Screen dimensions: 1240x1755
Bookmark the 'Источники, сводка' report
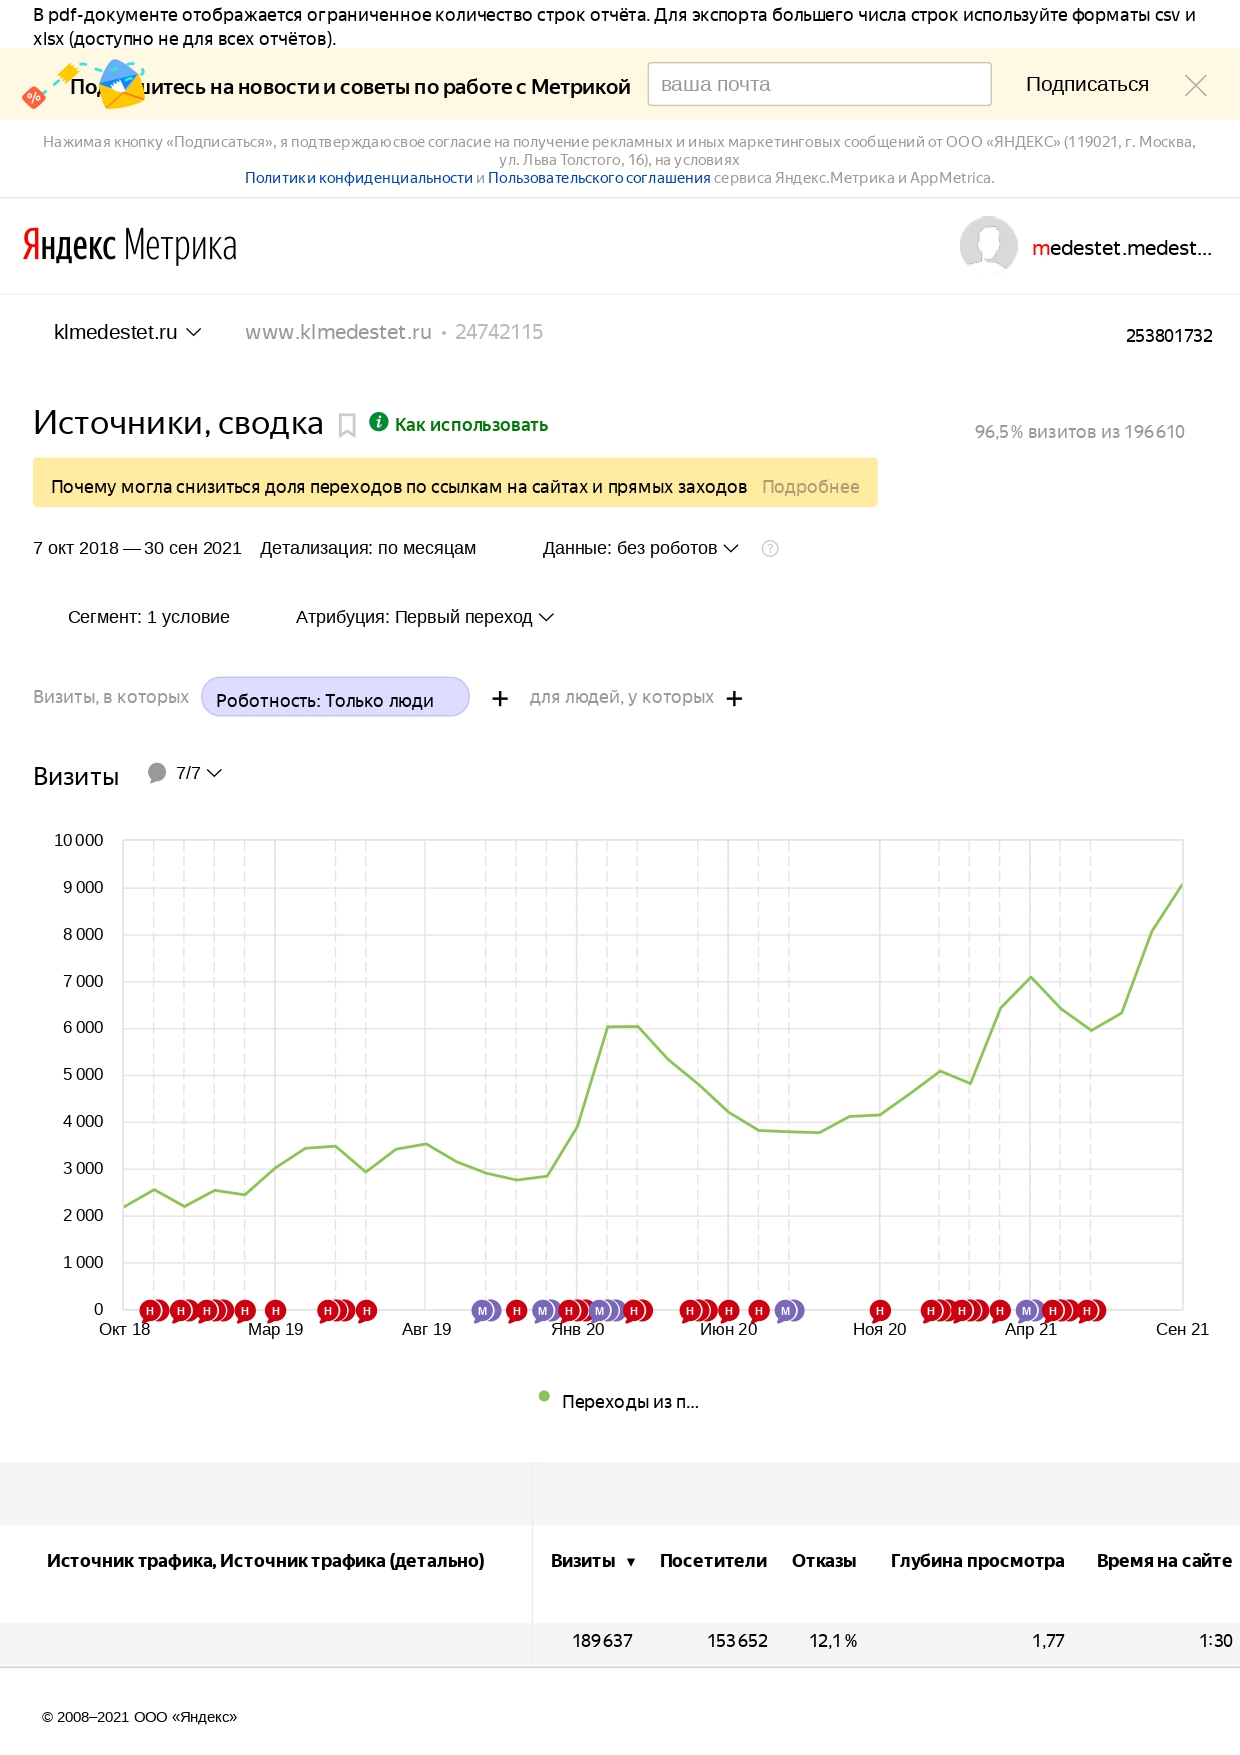pos(347,425)
